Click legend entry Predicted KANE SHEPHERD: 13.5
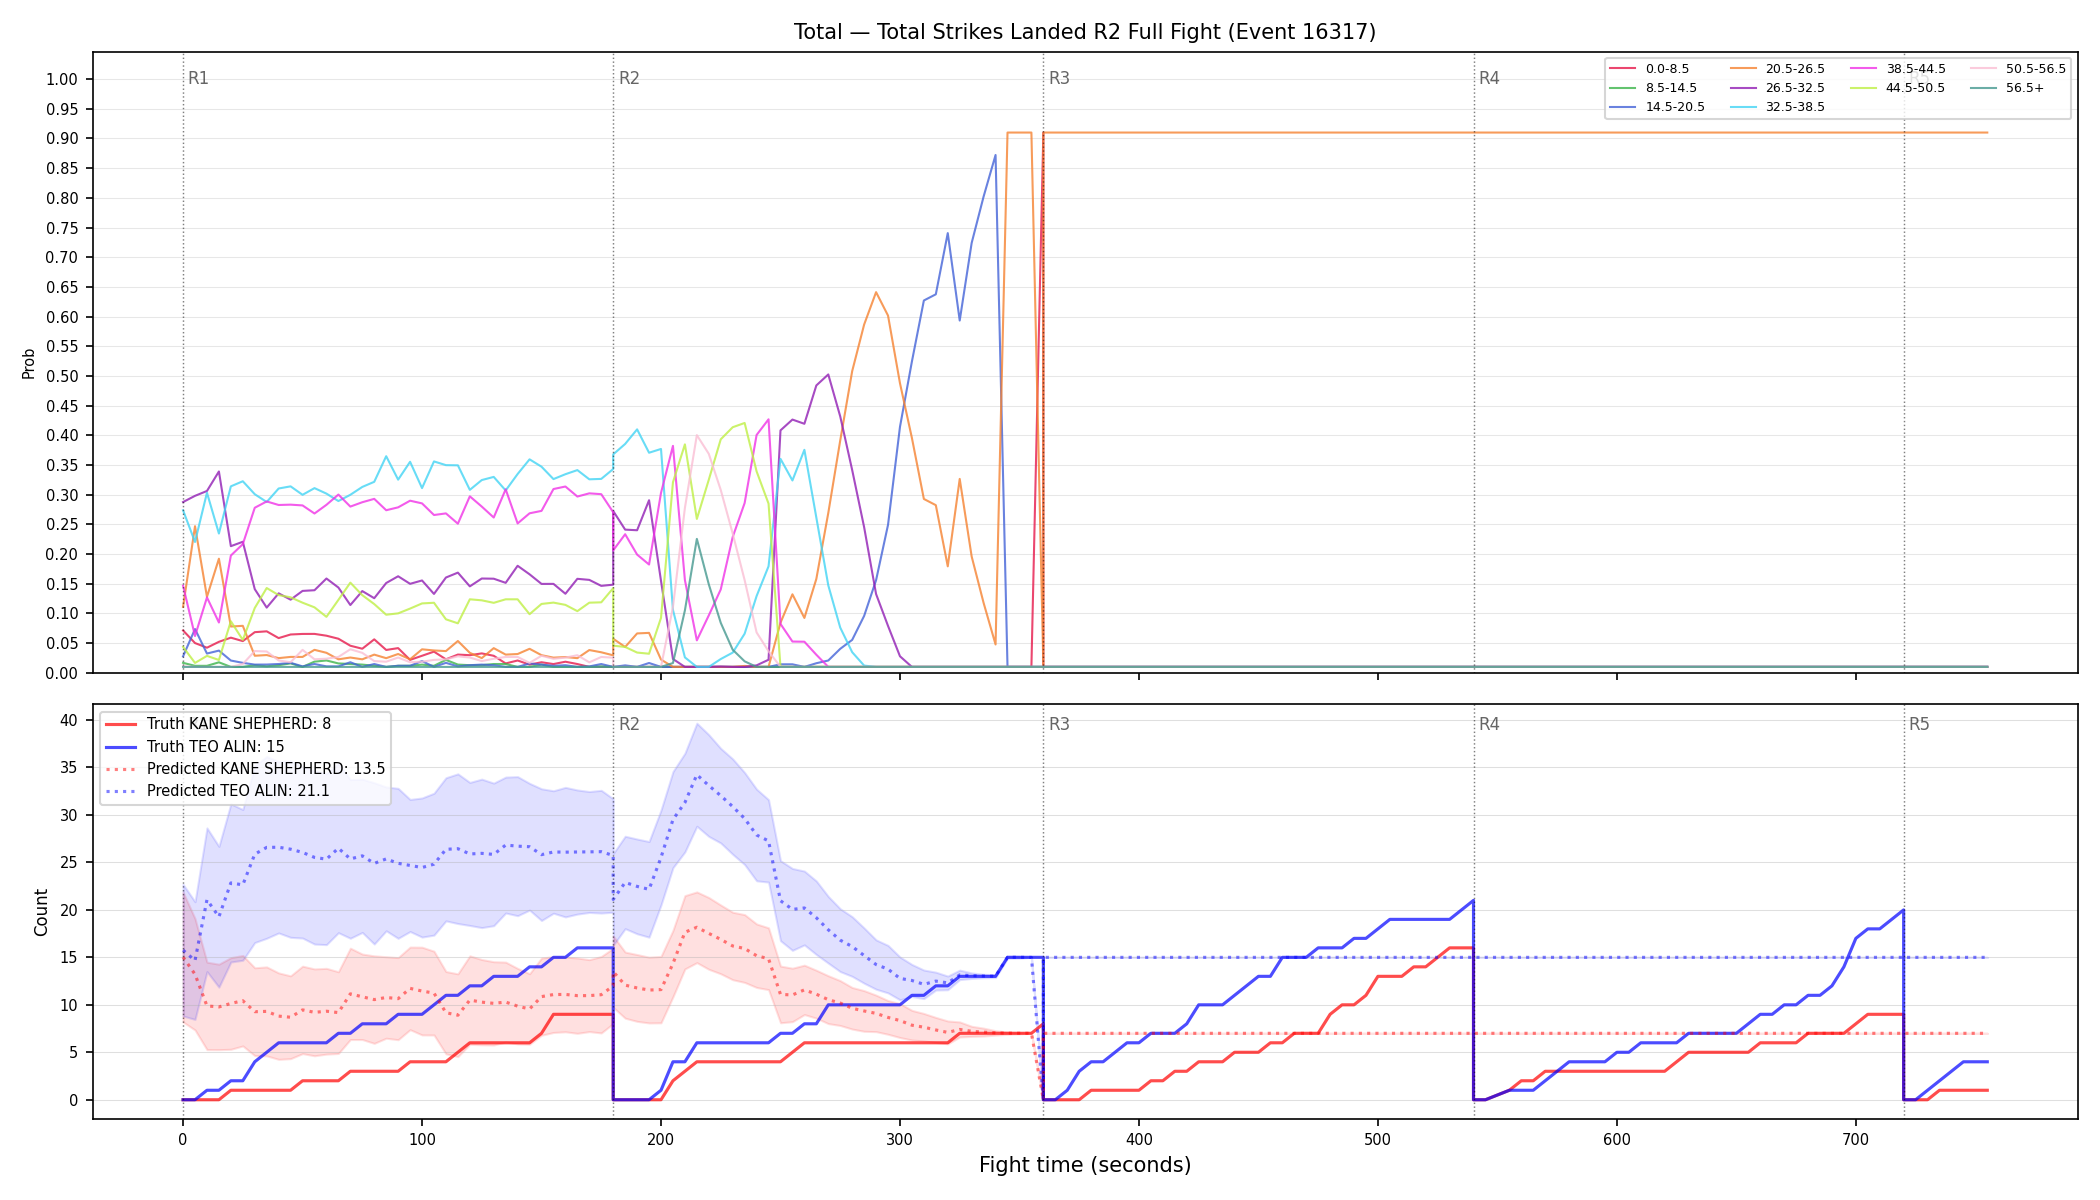Viewport: 2100px width, 1200px height. coord(266,769)
